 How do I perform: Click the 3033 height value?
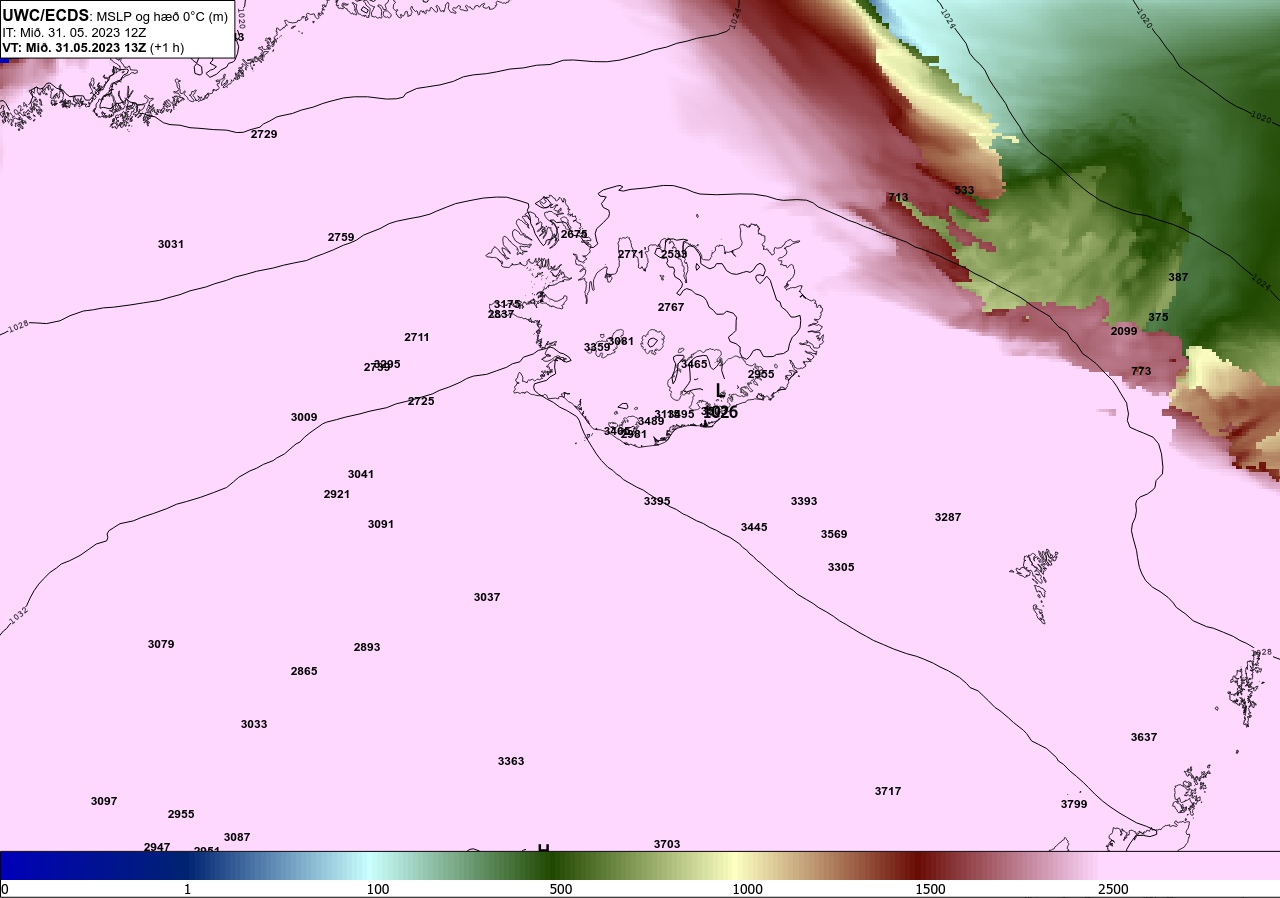254,724
